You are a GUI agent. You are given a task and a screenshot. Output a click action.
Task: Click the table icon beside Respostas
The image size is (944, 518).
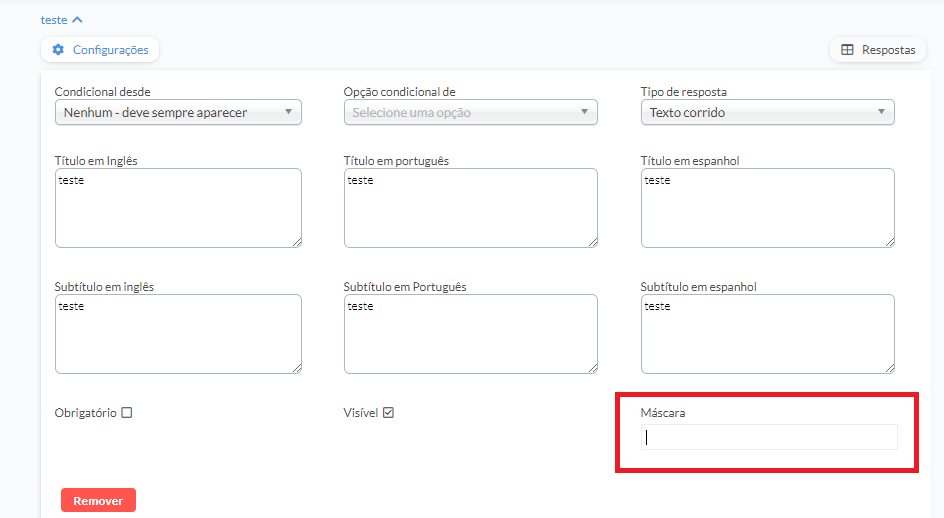(847, 49)
